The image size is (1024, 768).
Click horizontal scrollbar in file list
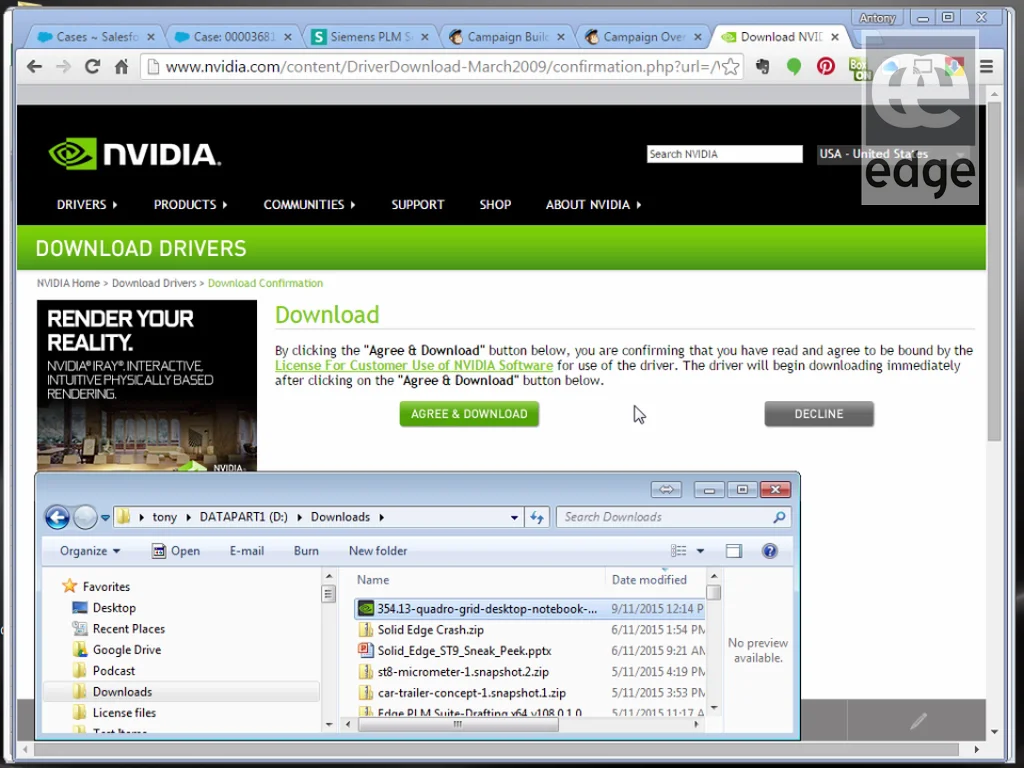pos(458,724)
